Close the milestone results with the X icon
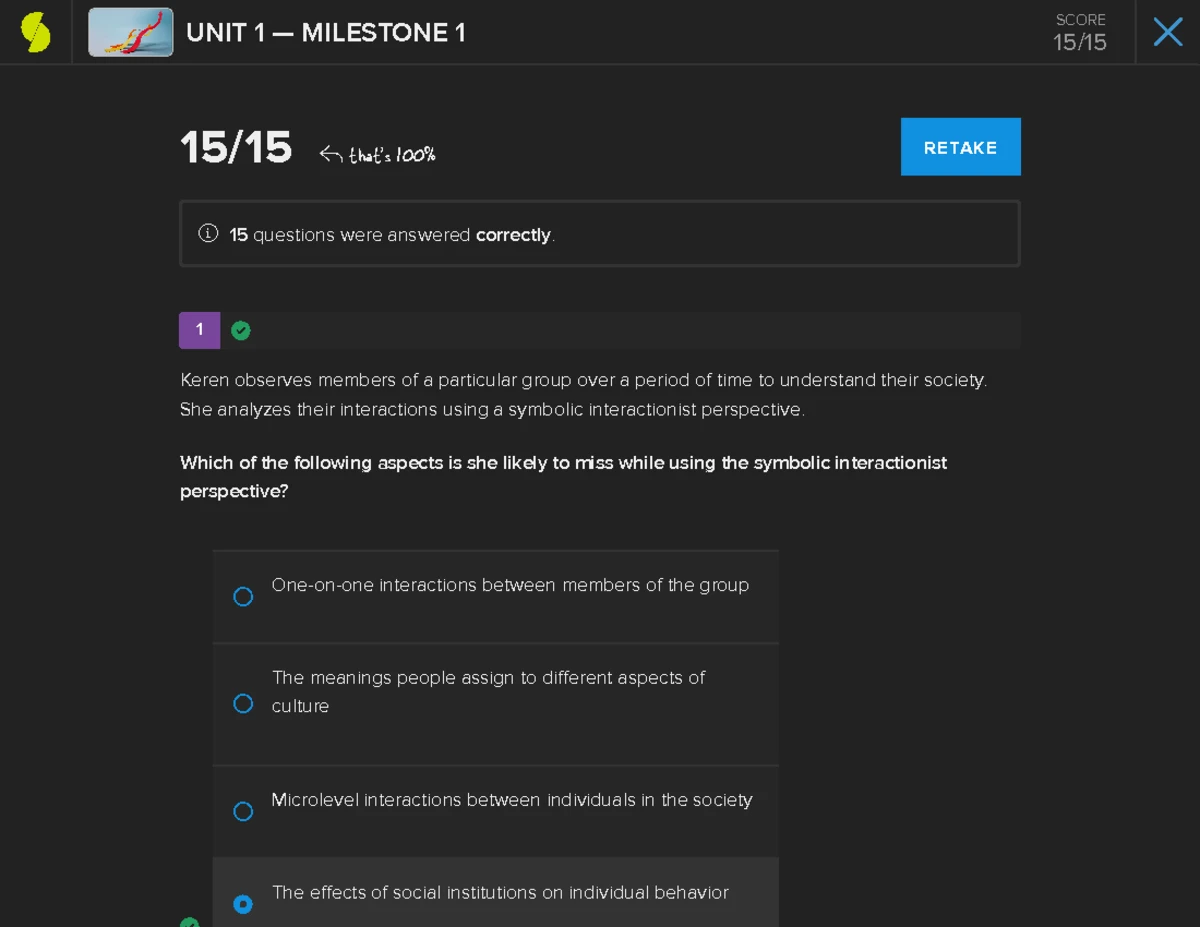This screenshot has height=927, width=1200. pyautogui.click(x=1167, y=31)
